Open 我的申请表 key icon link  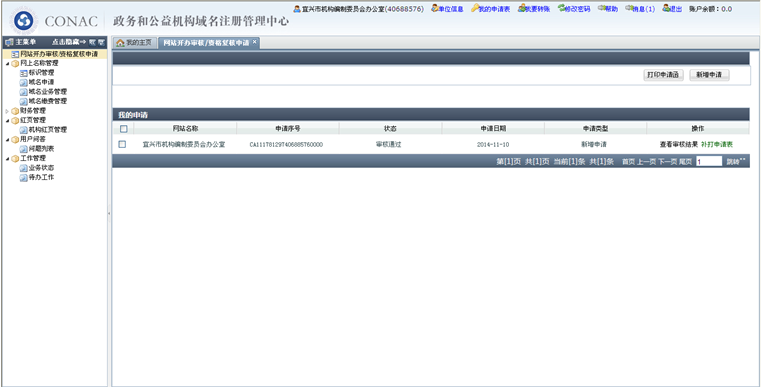pyautogui.click(x=490, y=9)
